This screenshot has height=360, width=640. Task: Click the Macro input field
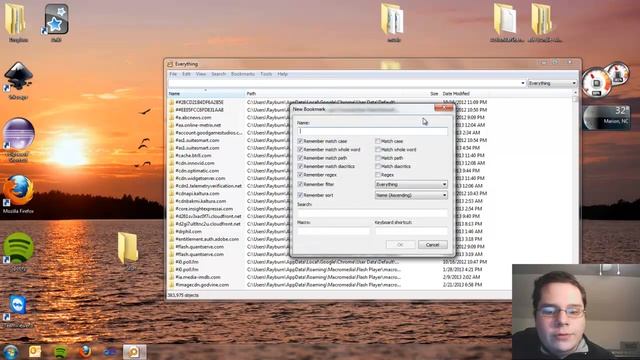click(333, 231)
